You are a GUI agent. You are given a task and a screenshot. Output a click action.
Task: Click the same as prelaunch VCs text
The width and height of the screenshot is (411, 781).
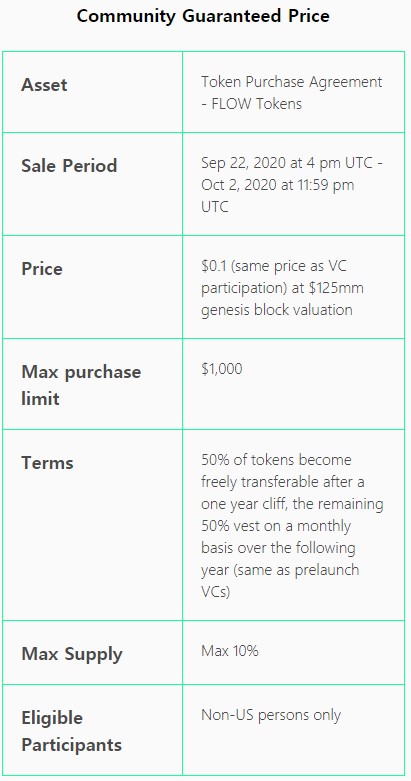click(x=280, y=580)
